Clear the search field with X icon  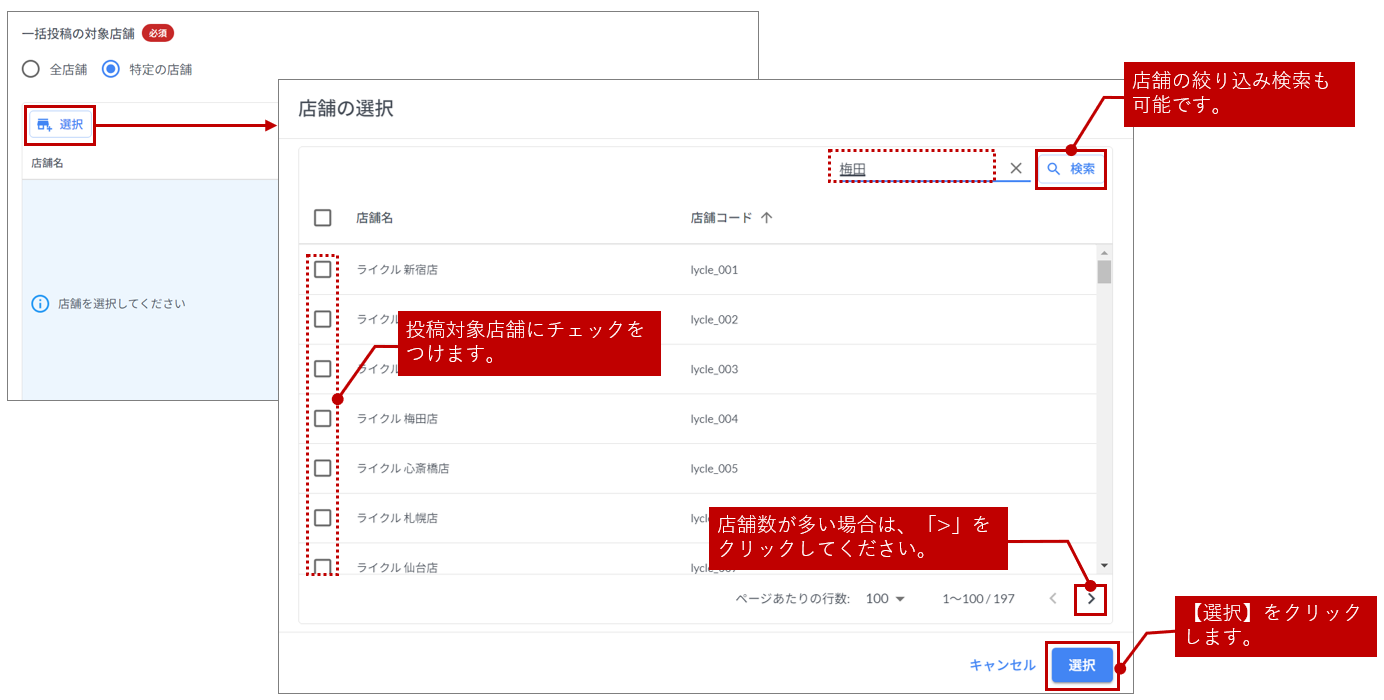tap(1015, 169)
